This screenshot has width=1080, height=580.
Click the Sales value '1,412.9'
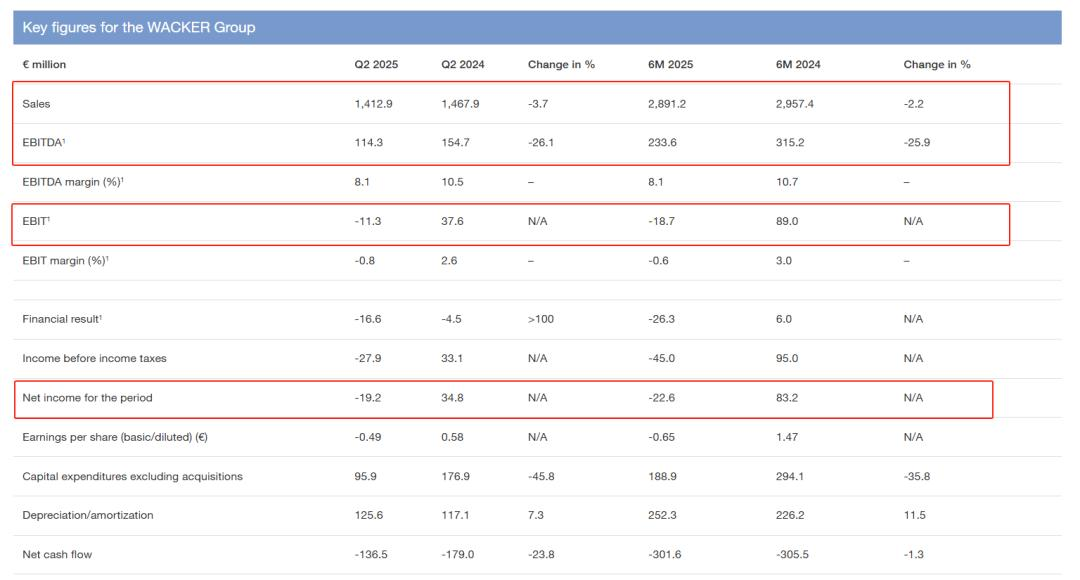tap(373, 104)
